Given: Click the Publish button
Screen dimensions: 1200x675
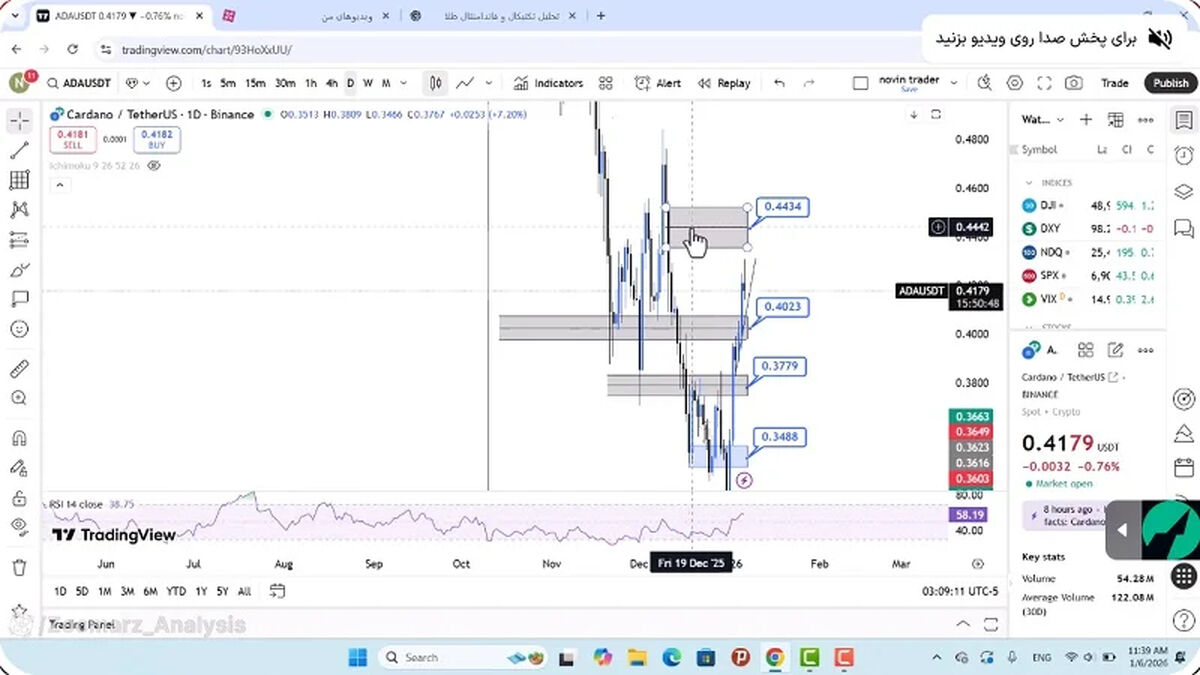Looking at the screenshot, I should [1170, 83].
